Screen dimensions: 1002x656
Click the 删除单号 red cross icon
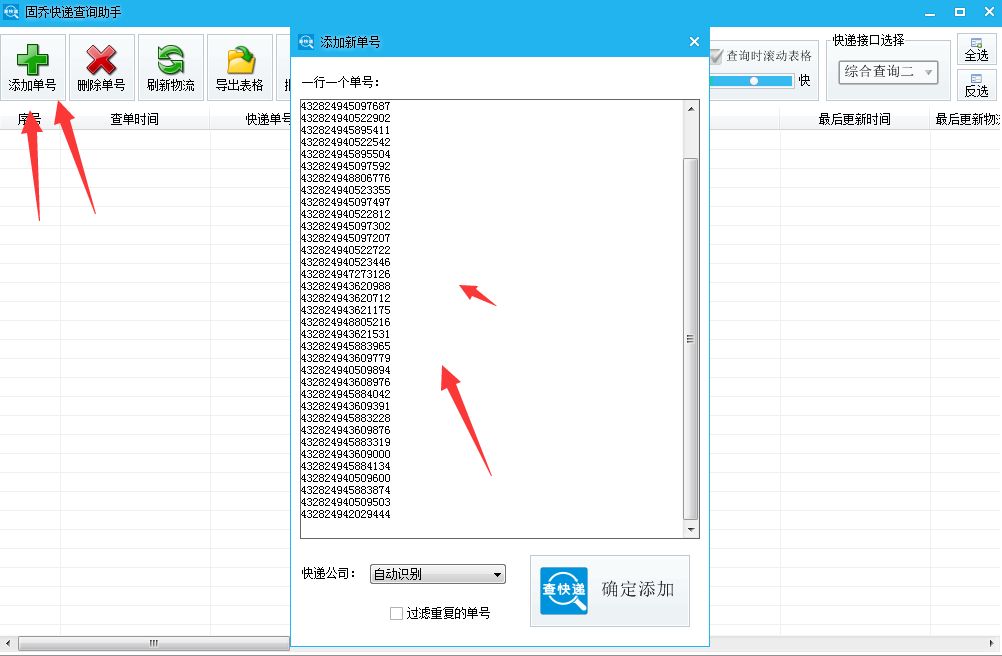[101, 60]
